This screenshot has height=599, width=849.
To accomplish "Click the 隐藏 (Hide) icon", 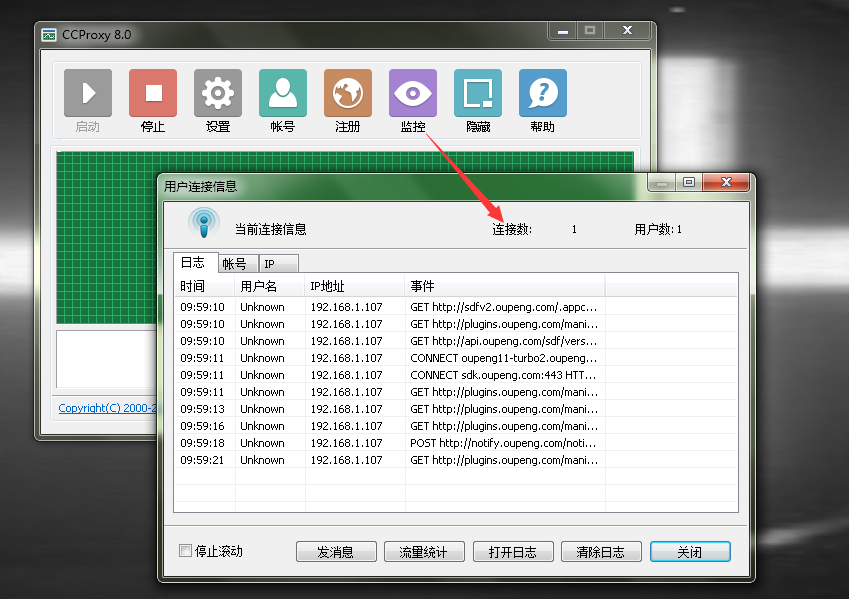I will [x=477, y=92].
